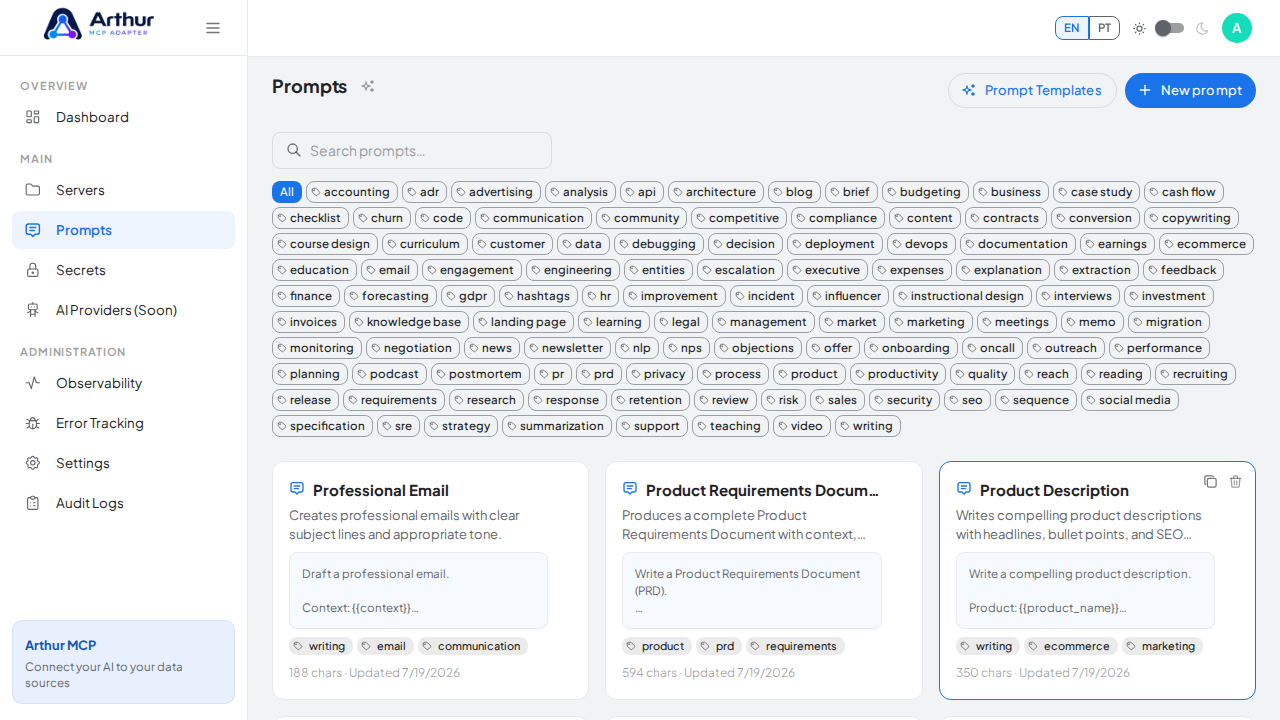This screenshot has height=720, width=1280.
Task: Click the Audit Logs clipboard icon
Action: click(33, 503)
